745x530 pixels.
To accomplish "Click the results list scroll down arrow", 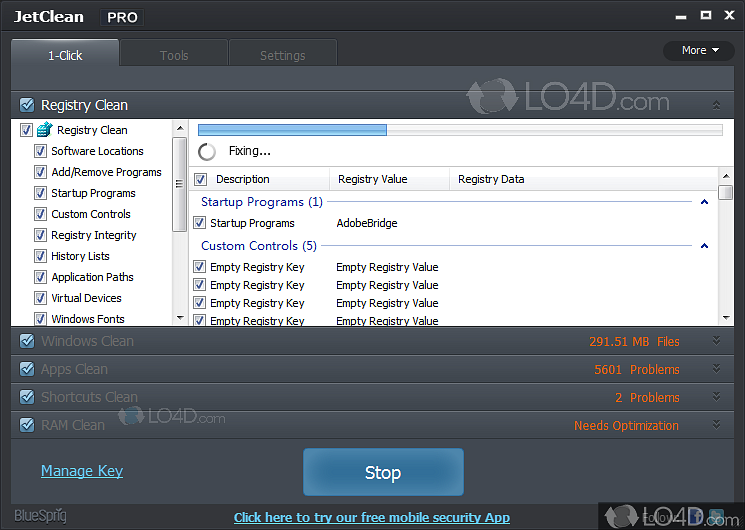I will [x=726, y=317].
